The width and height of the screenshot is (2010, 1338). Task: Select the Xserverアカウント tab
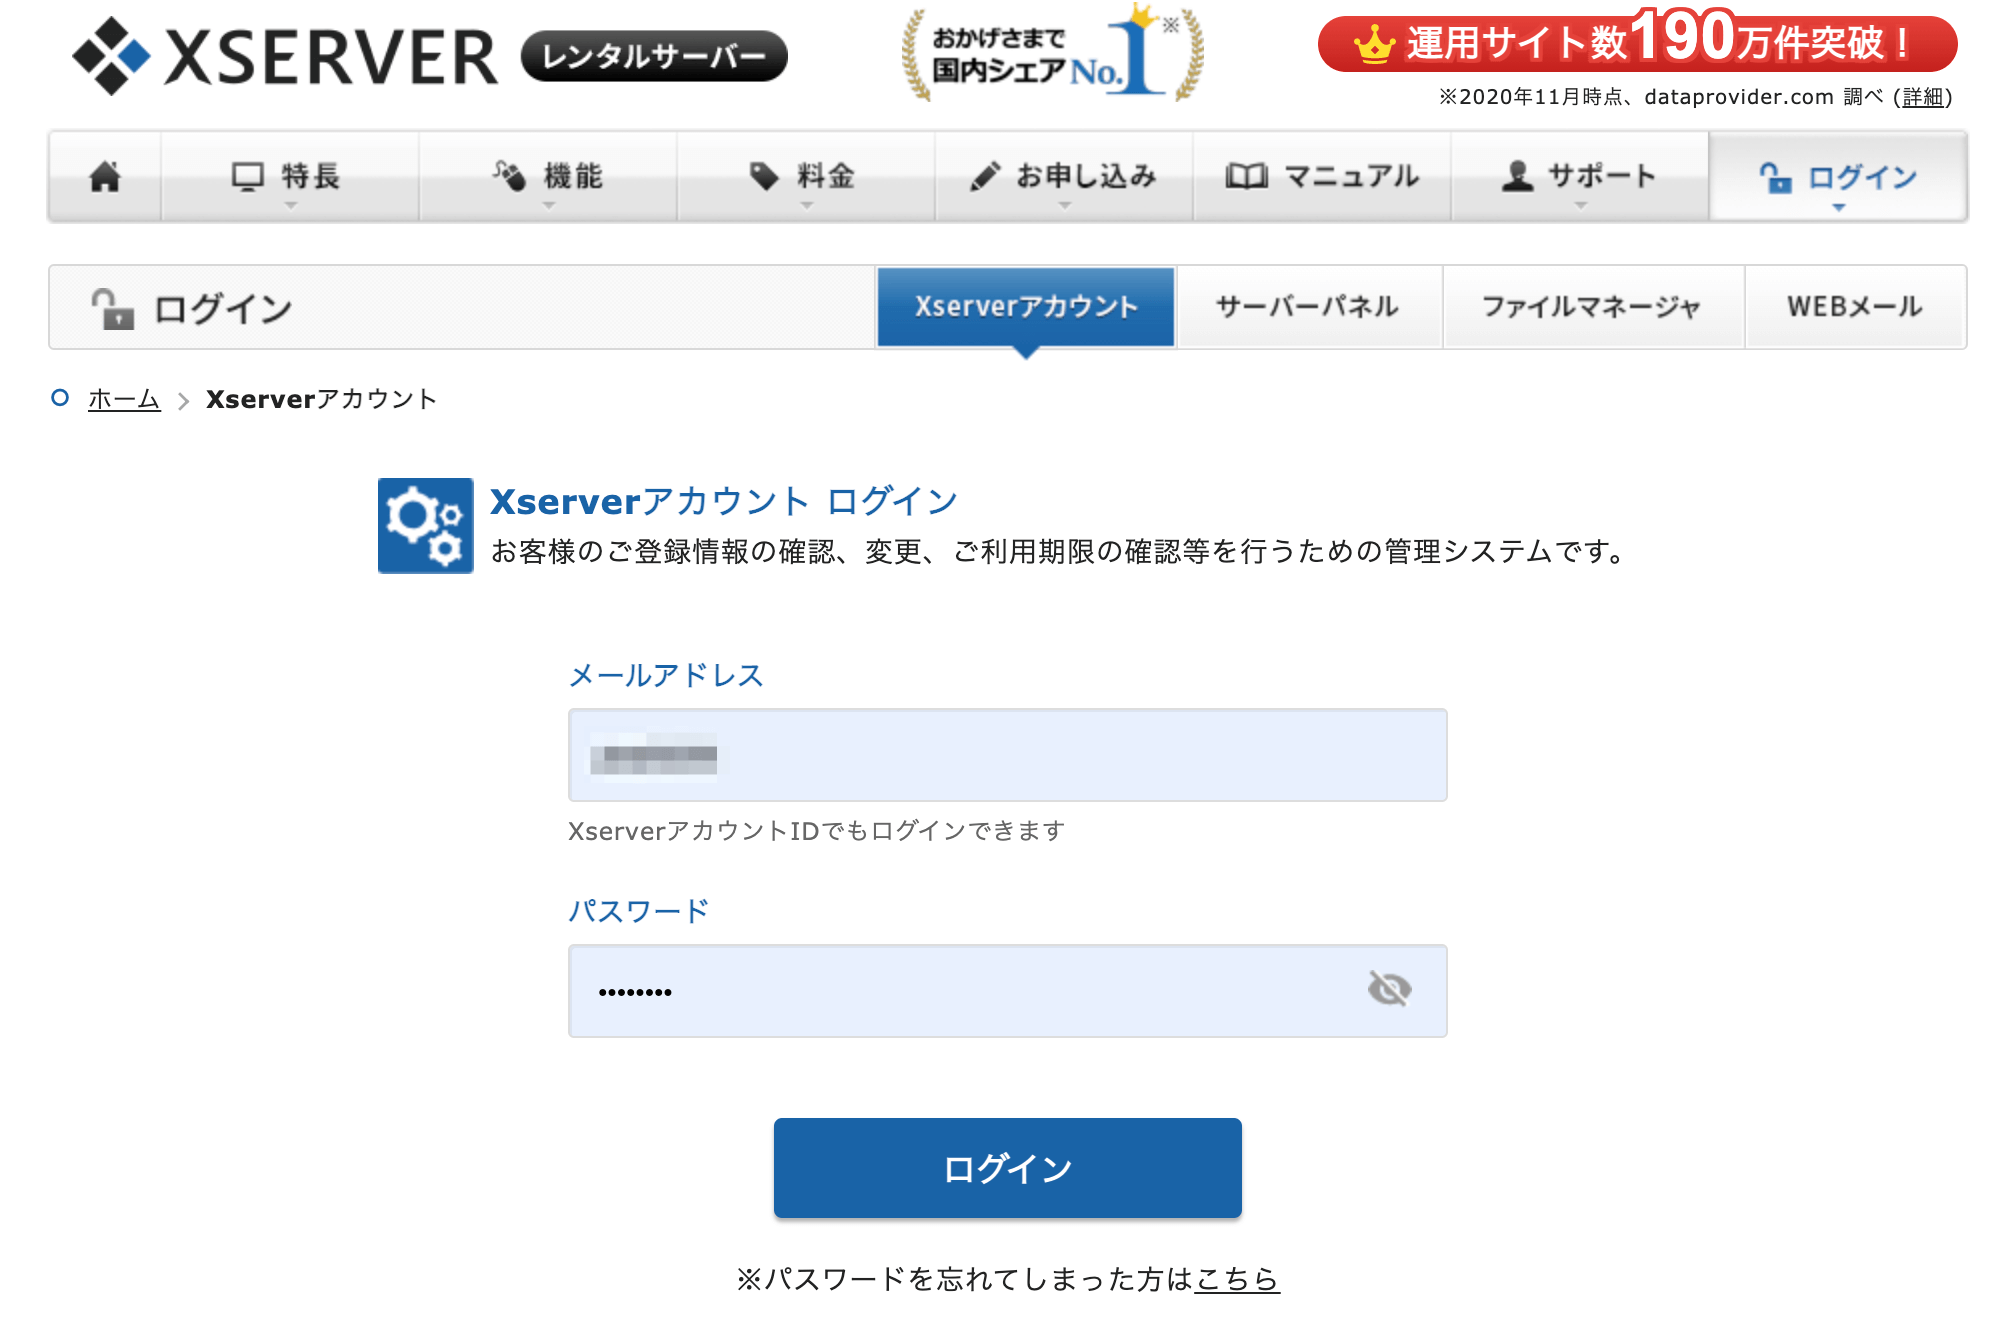[x=1026, y=306]
